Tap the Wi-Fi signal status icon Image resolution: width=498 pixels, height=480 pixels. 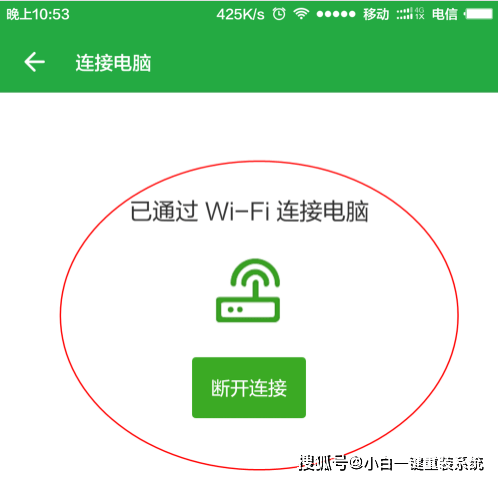[301, 14]
